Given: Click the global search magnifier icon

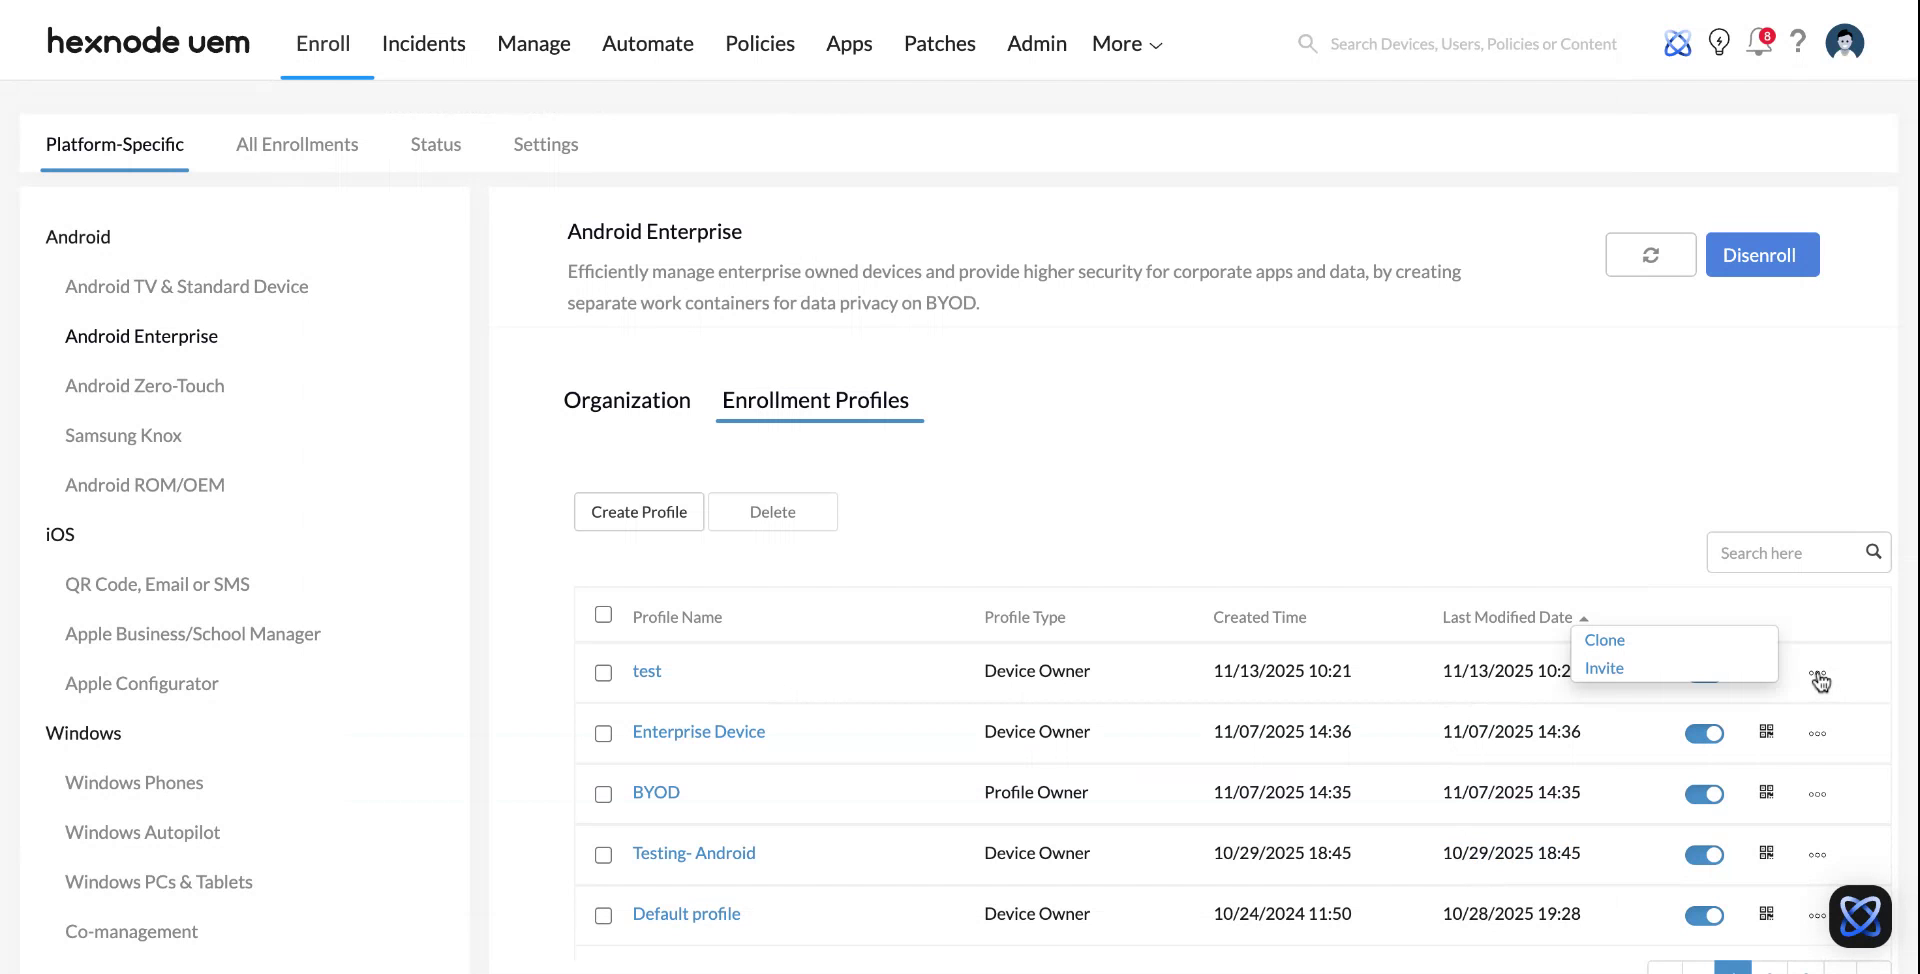Looking at the screenshot, I should click(x=1307, y=43).
